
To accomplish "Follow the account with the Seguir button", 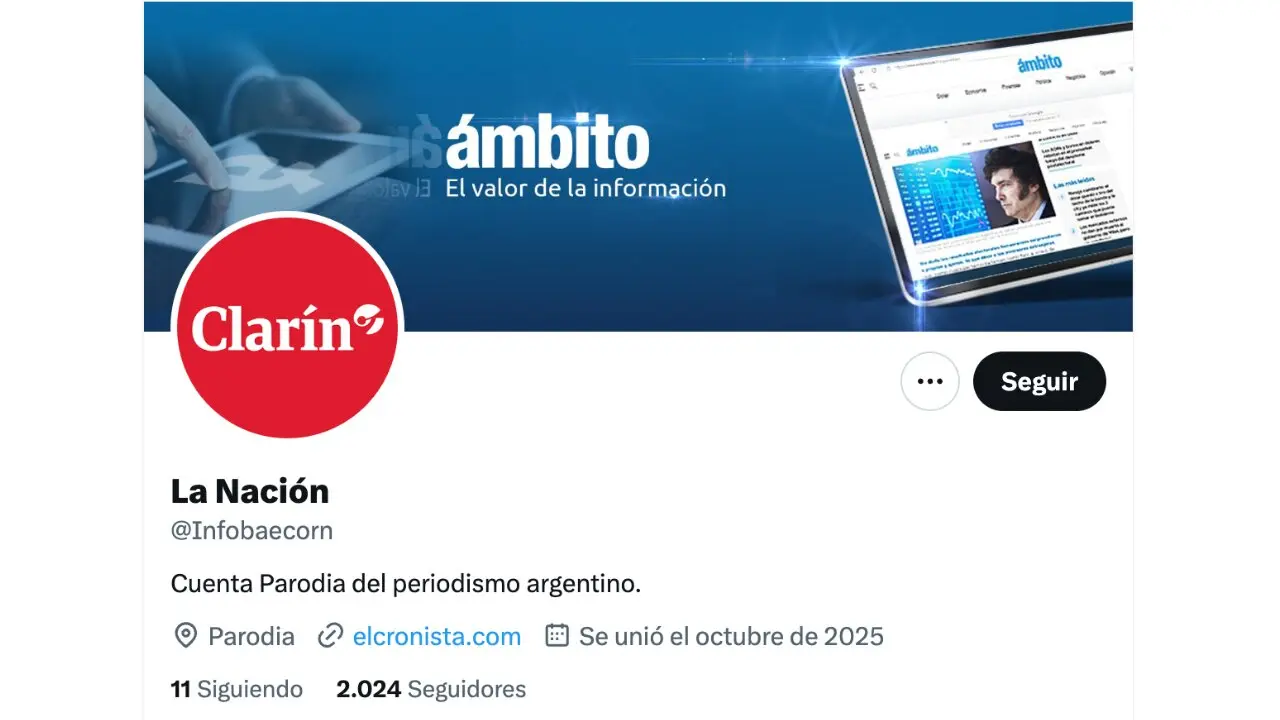I will (x=1039, y=381).
